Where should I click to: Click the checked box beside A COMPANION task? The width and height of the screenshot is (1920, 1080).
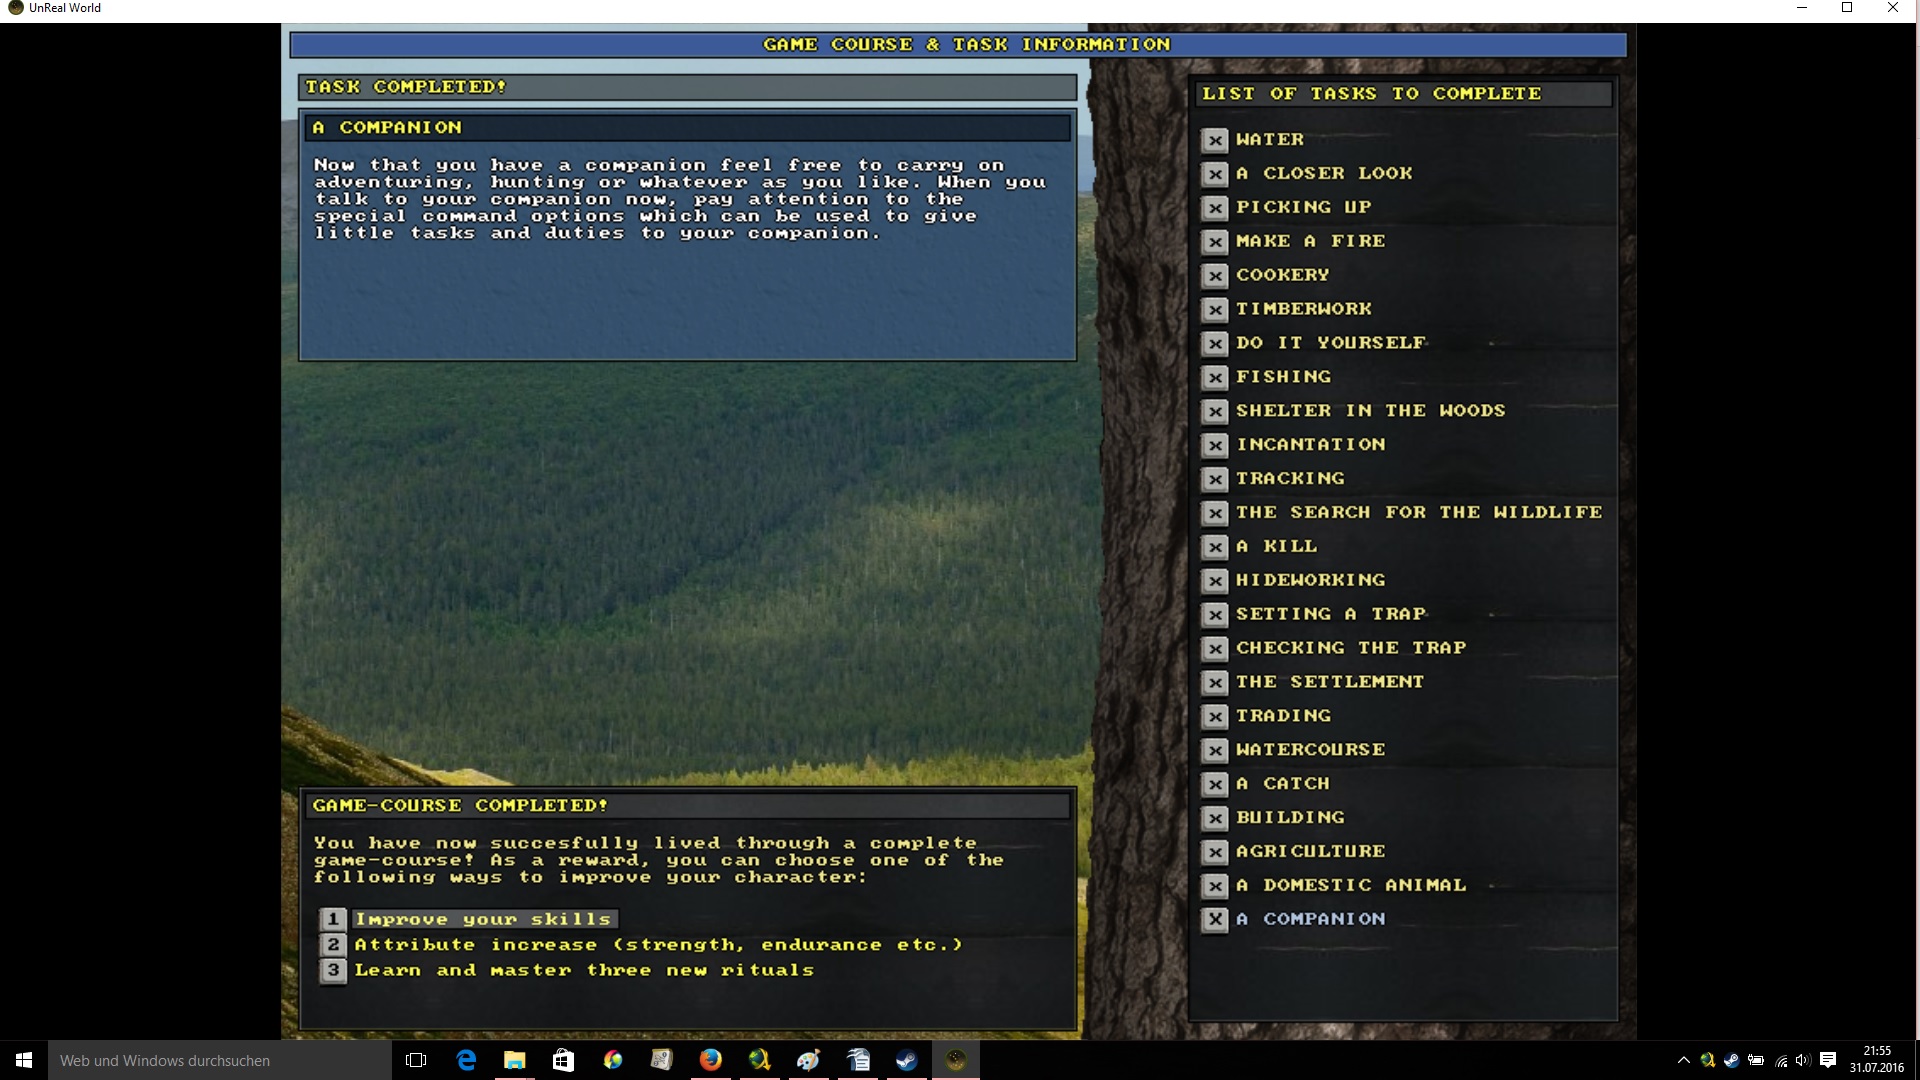coord(1215,920)
